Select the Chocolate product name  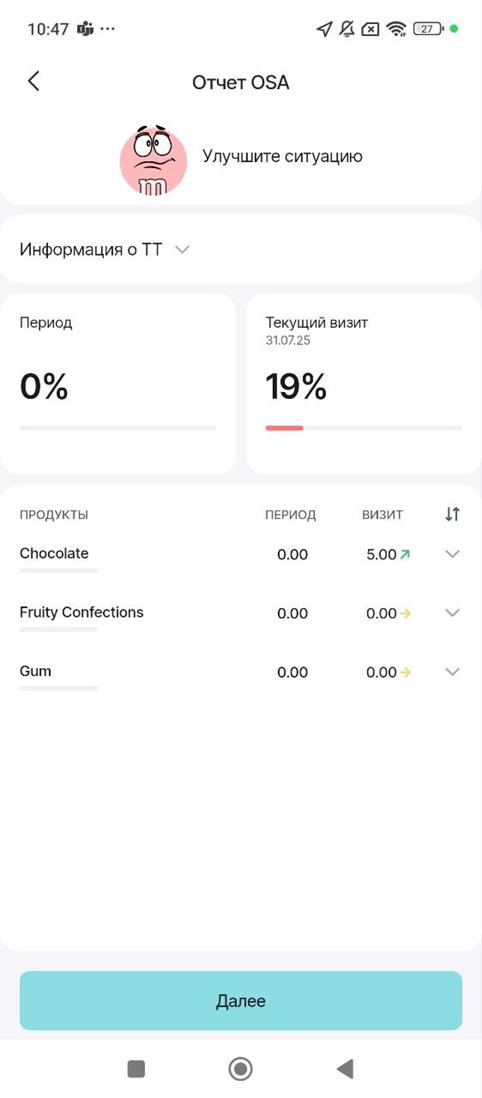pos(54,553)
